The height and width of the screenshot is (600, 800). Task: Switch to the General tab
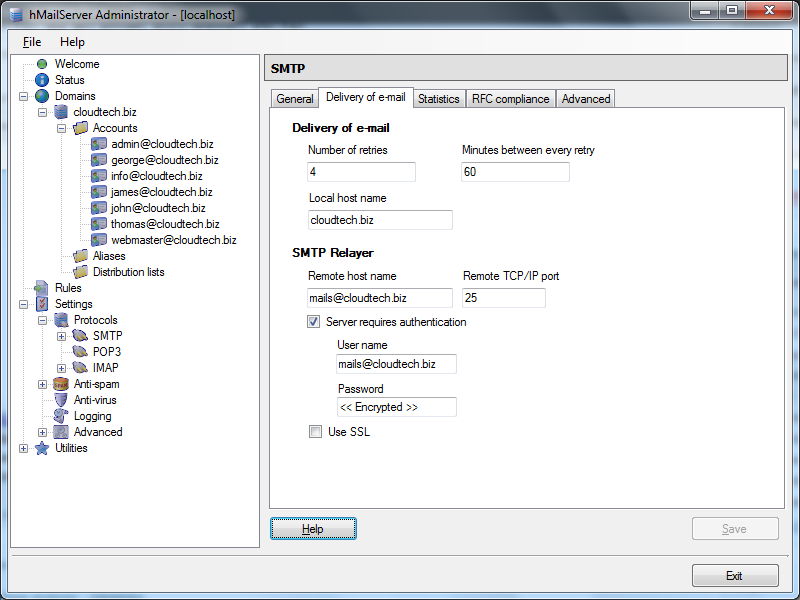coord(294,98)
